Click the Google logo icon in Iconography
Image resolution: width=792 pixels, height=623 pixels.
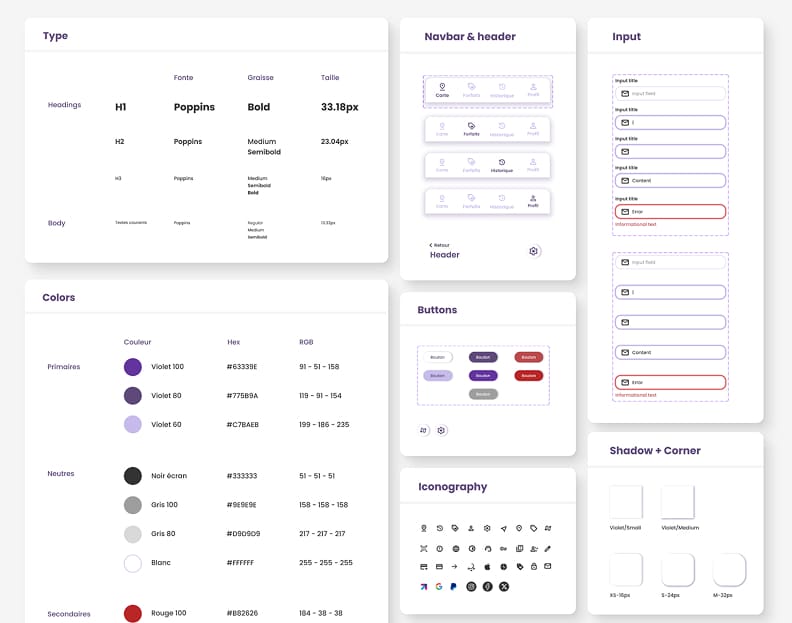point(439,587)
